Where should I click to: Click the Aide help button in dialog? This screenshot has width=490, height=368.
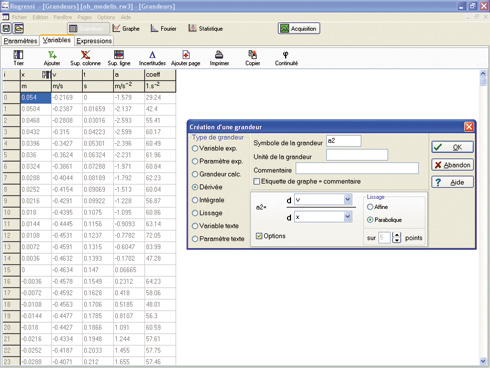(452, 182)
